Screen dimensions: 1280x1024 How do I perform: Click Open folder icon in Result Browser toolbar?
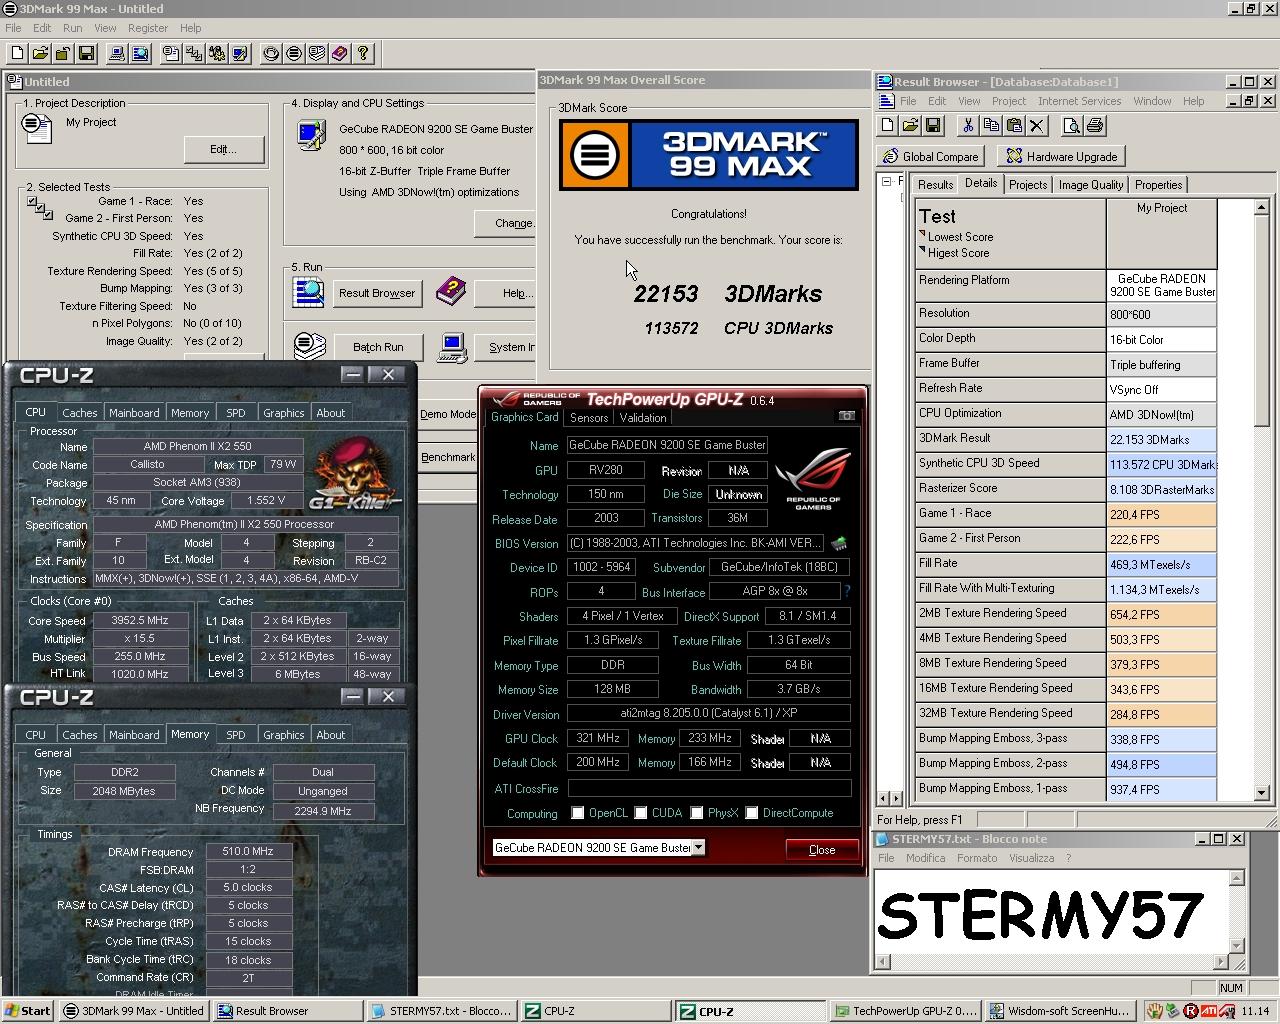click(910, 125)
